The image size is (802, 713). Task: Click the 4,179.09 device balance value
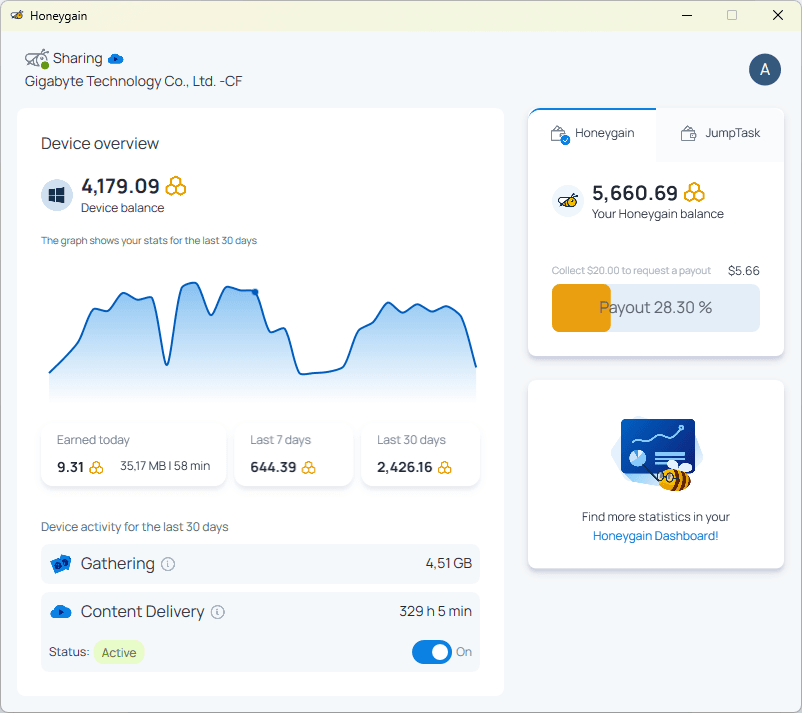point(121,187)
